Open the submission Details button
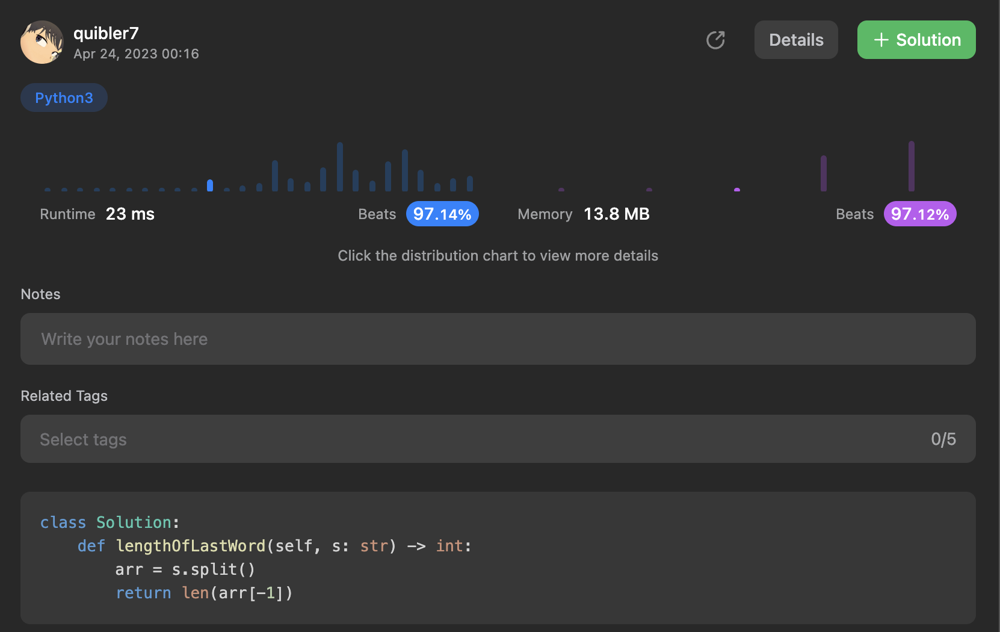 coord(796,40)
